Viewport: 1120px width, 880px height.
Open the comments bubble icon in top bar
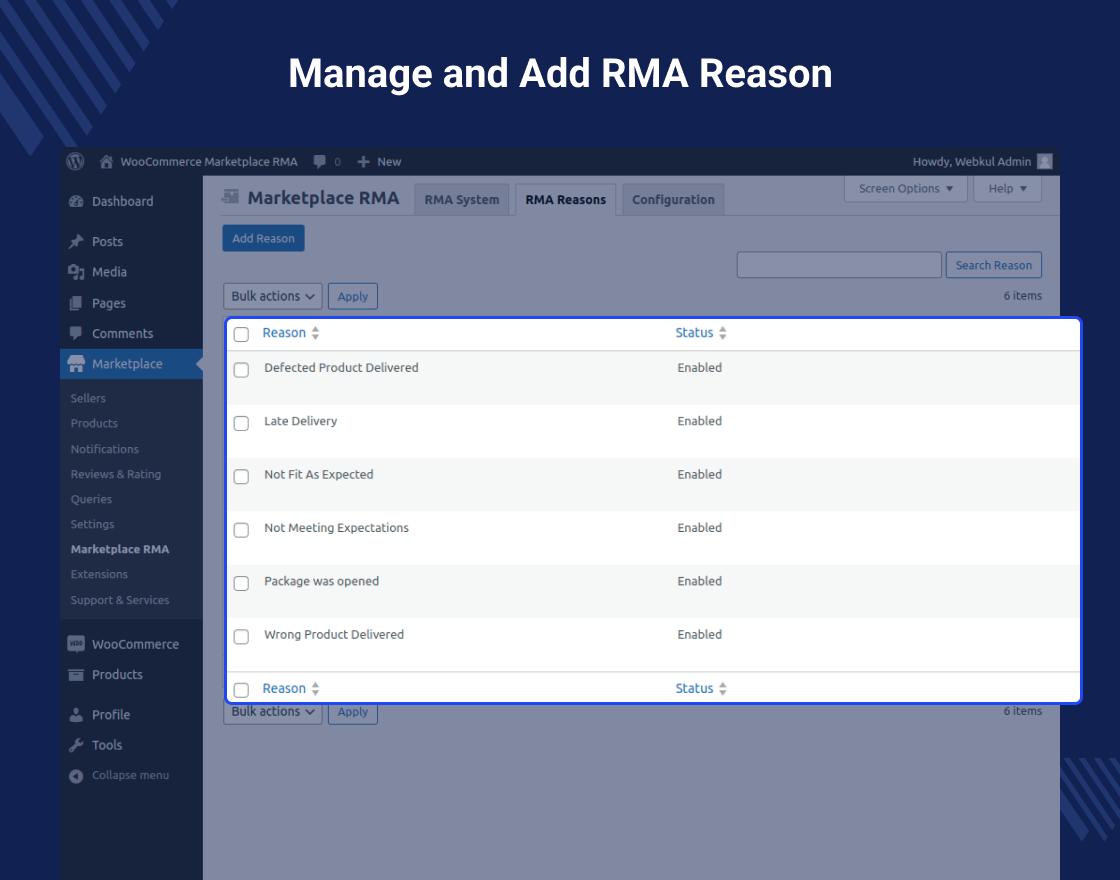click(317, 161)
